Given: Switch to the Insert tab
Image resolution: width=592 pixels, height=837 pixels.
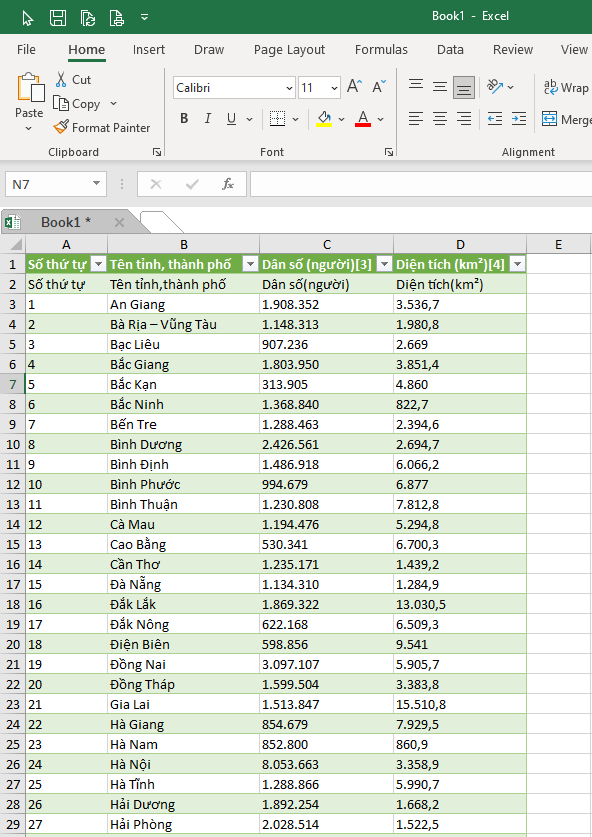Looking at the screenshot, I should (x=149, y=50).
